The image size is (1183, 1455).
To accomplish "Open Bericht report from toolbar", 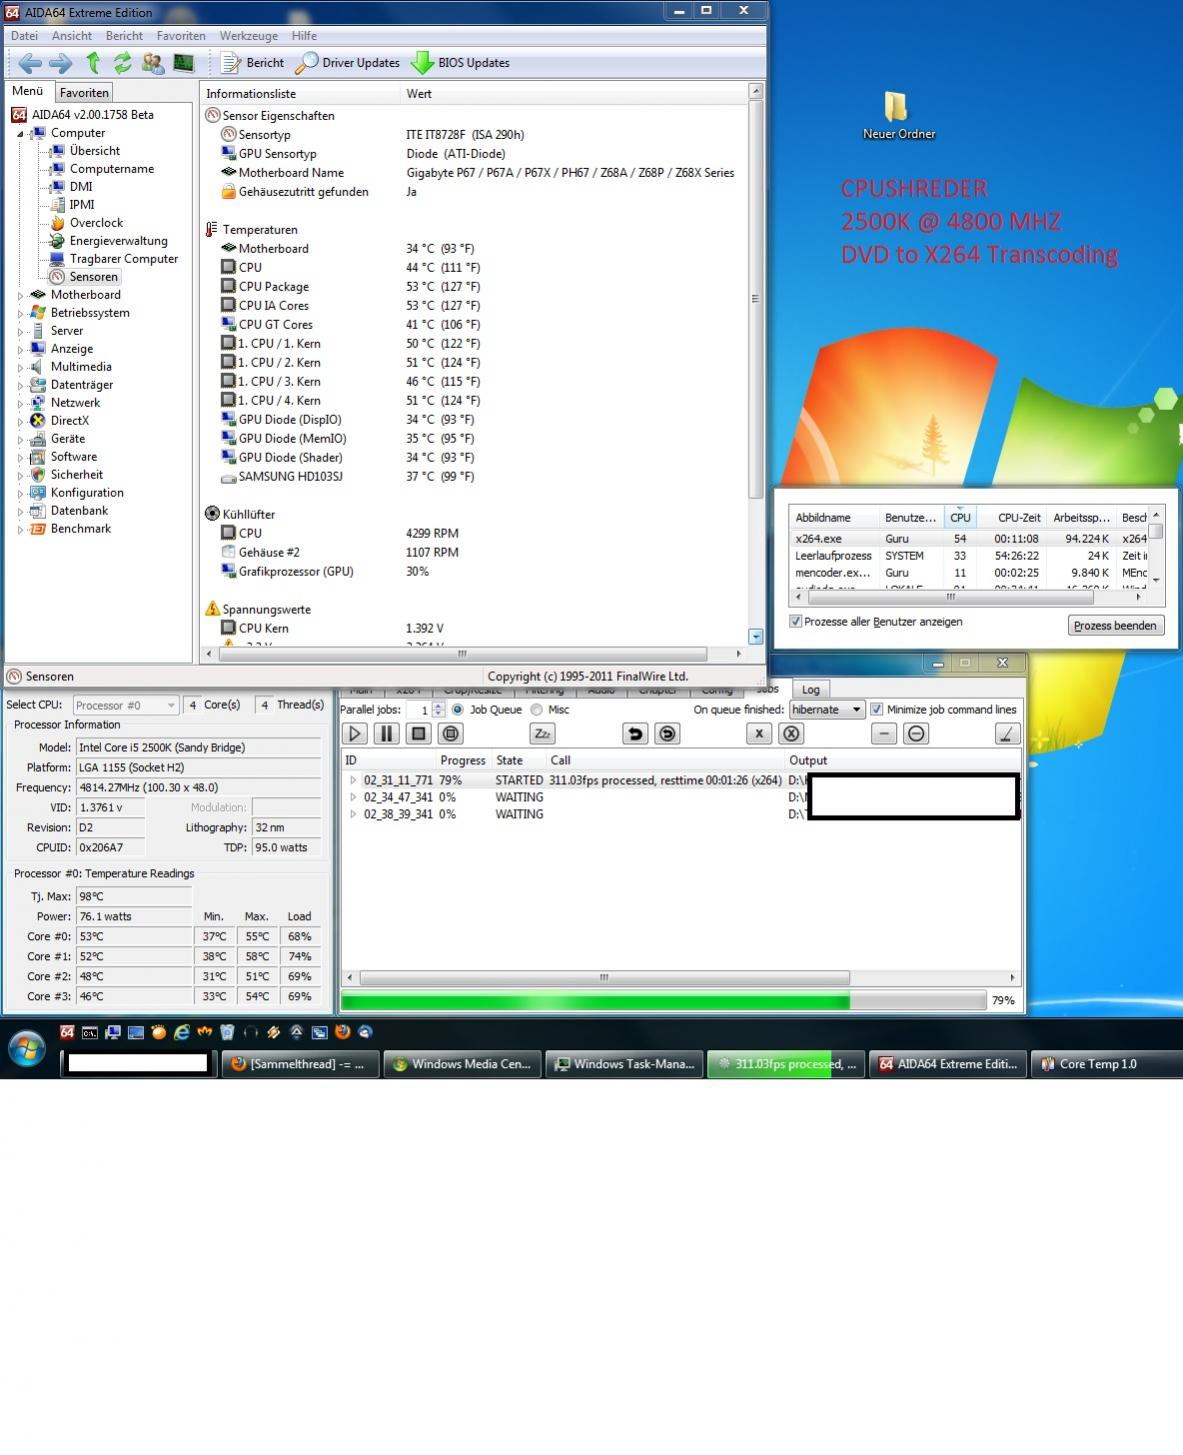I will [x=253, y=63].
